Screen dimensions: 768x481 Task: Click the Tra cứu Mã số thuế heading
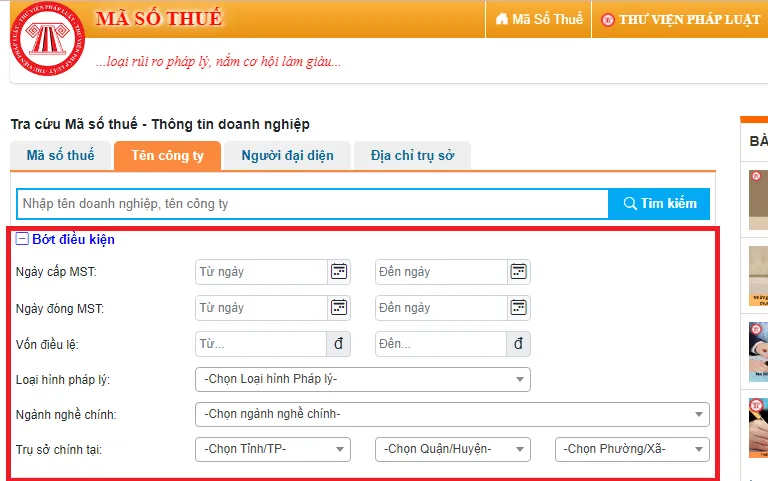pos(160,124)
